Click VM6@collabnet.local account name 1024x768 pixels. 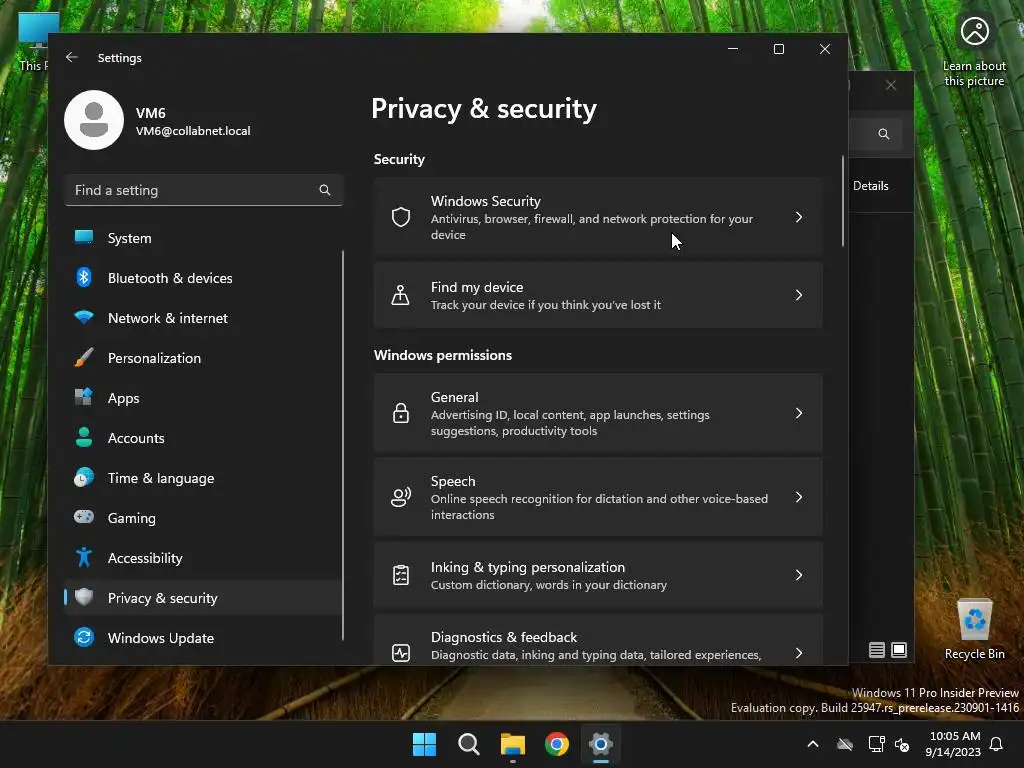(193, 131)
